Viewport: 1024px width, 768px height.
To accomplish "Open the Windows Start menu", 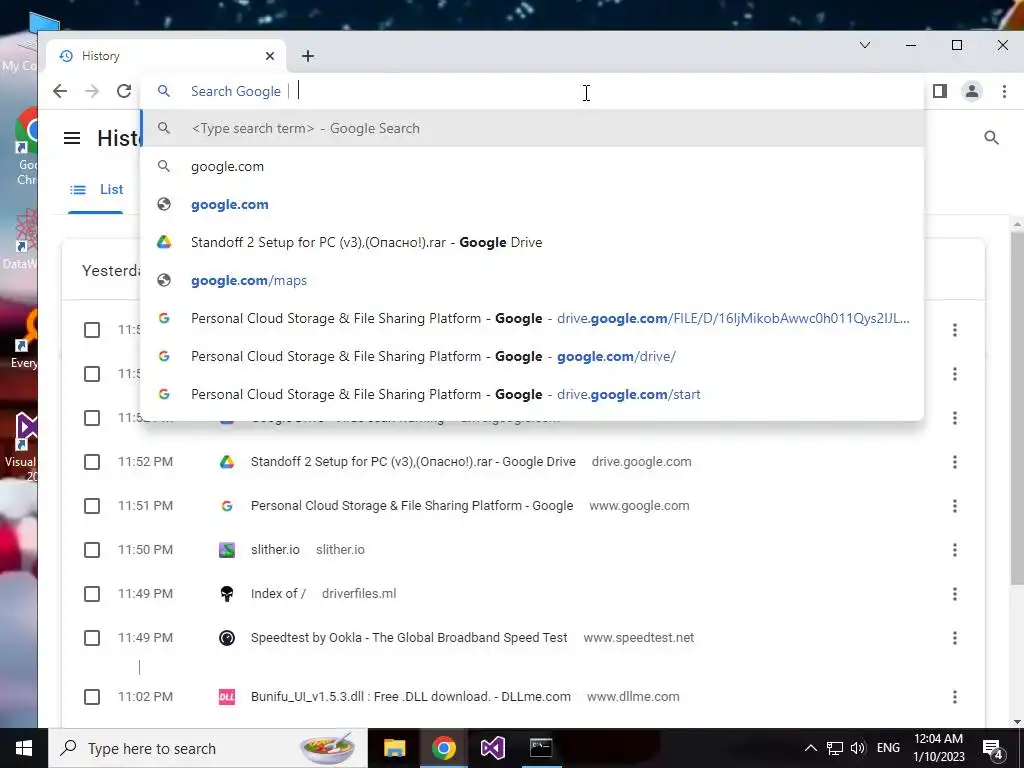I will [x=24, y=748].
